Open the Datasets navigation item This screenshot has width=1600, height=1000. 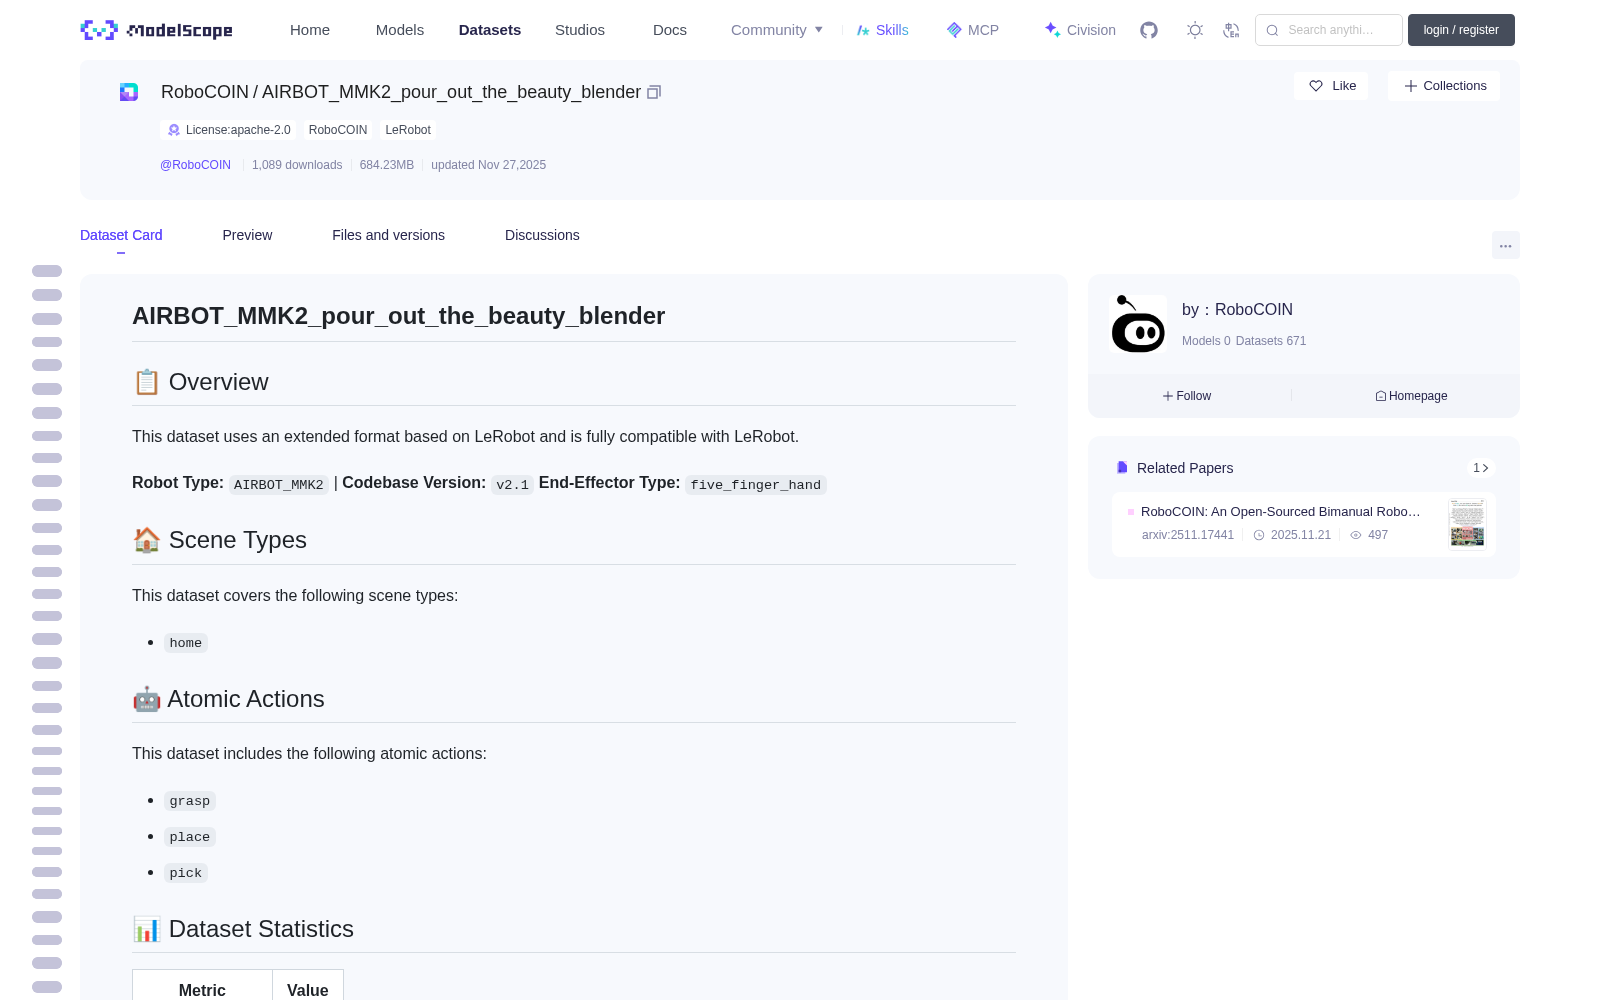[x=490, y=30]
